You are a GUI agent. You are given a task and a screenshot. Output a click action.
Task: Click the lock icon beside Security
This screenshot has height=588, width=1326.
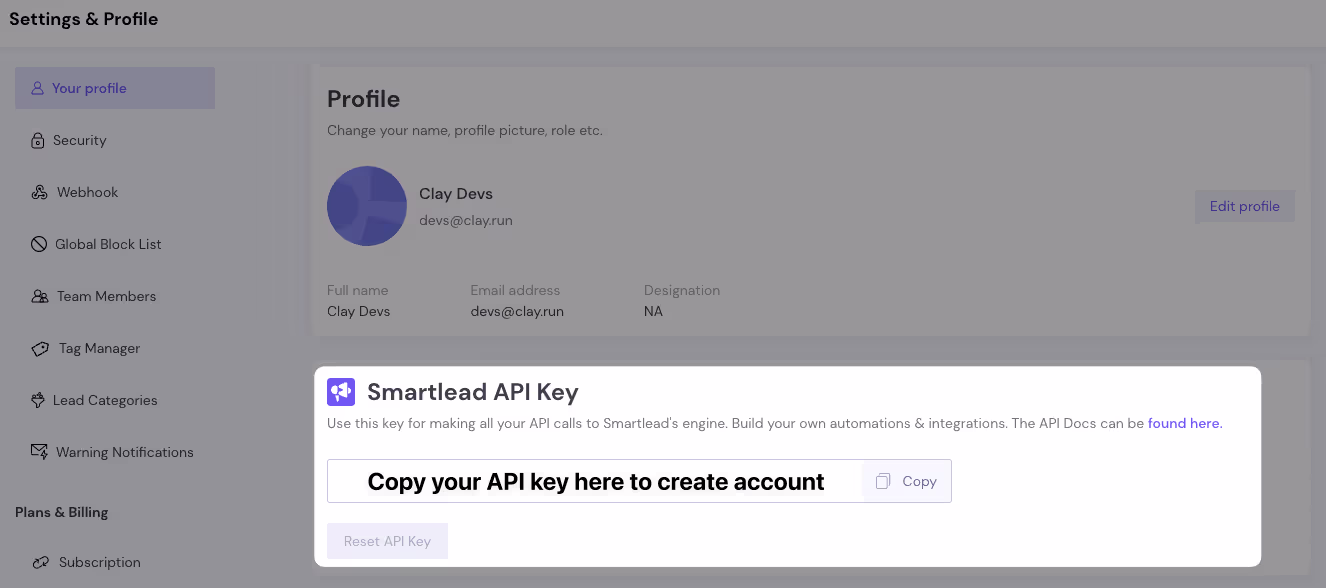tap(38, 140)
